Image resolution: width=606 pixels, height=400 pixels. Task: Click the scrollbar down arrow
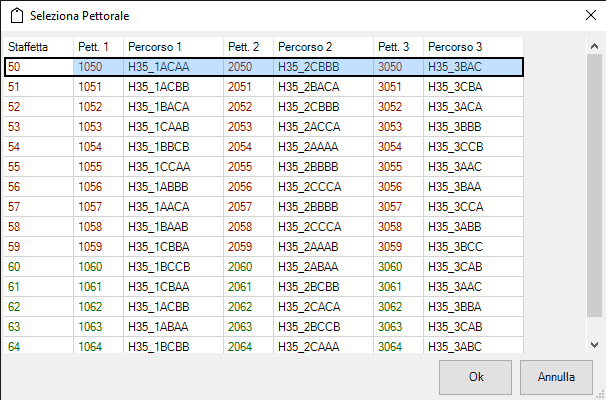coord(594,344)
